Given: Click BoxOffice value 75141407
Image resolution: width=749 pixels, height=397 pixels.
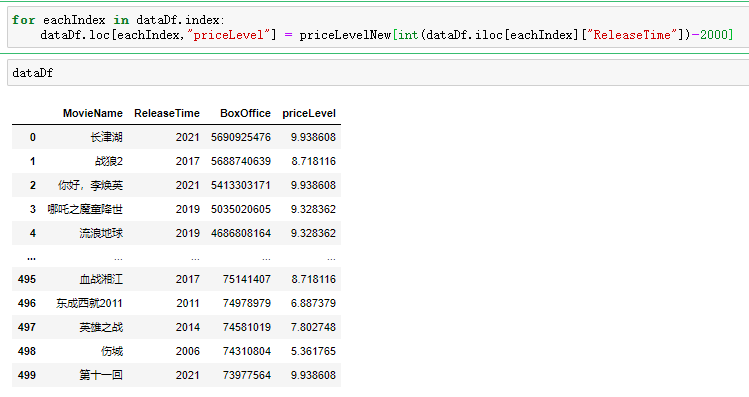Looking at the screenshot, I should [246, 279].
